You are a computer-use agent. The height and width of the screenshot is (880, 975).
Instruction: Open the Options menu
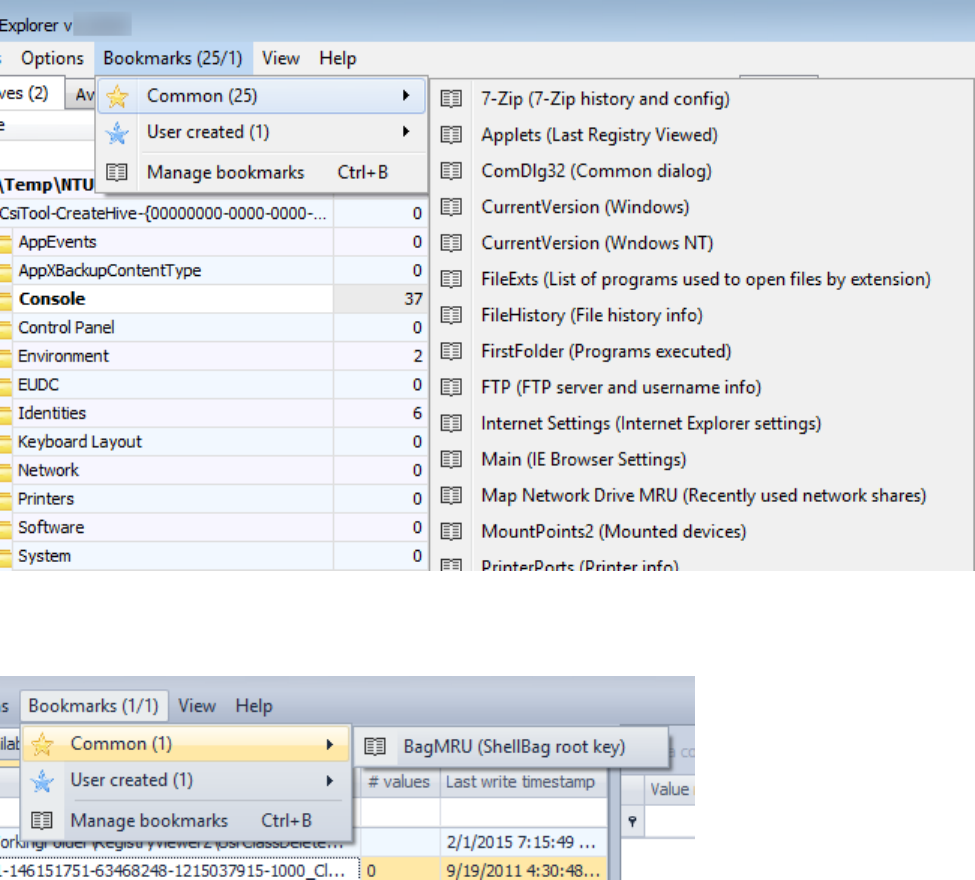click(52, 58)
